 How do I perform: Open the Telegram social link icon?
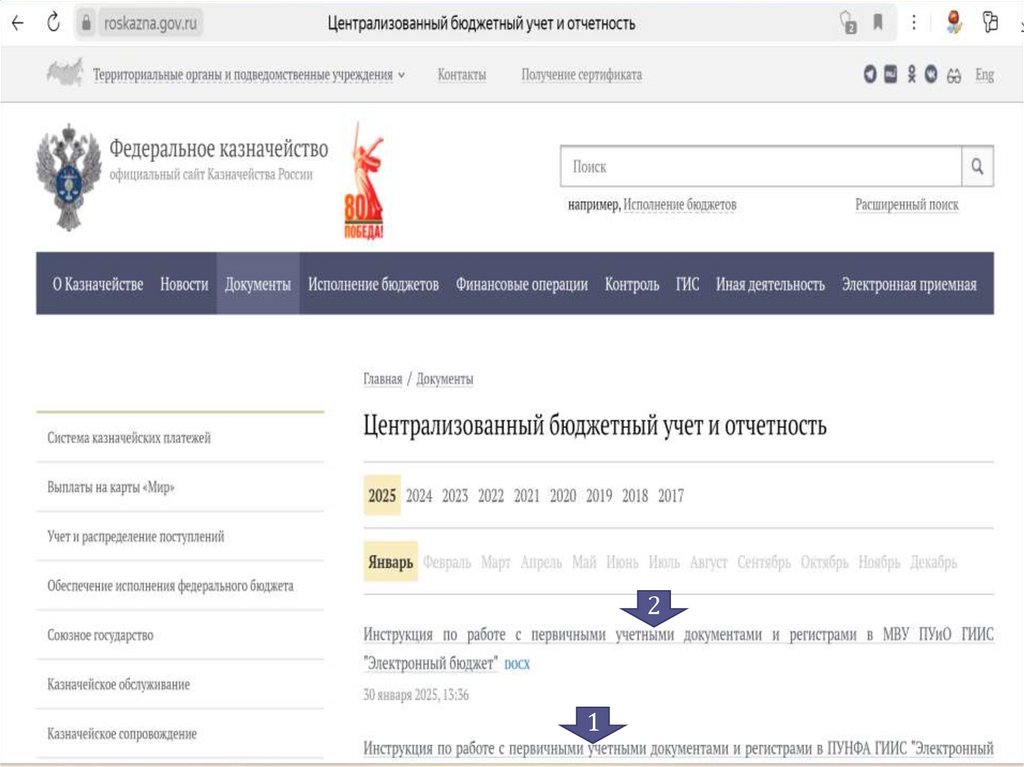(x=870, y=74)
